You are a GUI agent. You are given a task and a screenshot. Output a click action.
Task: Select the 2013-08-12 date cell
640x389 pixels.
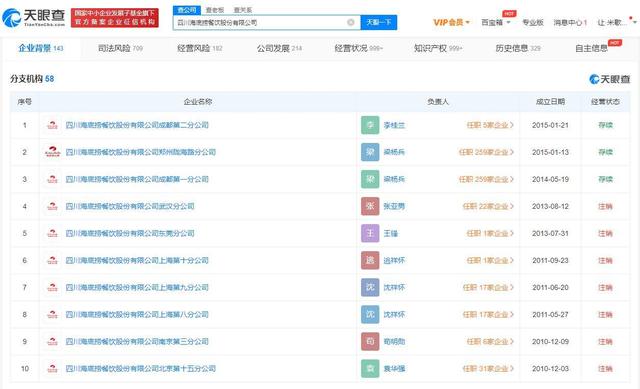550,206
